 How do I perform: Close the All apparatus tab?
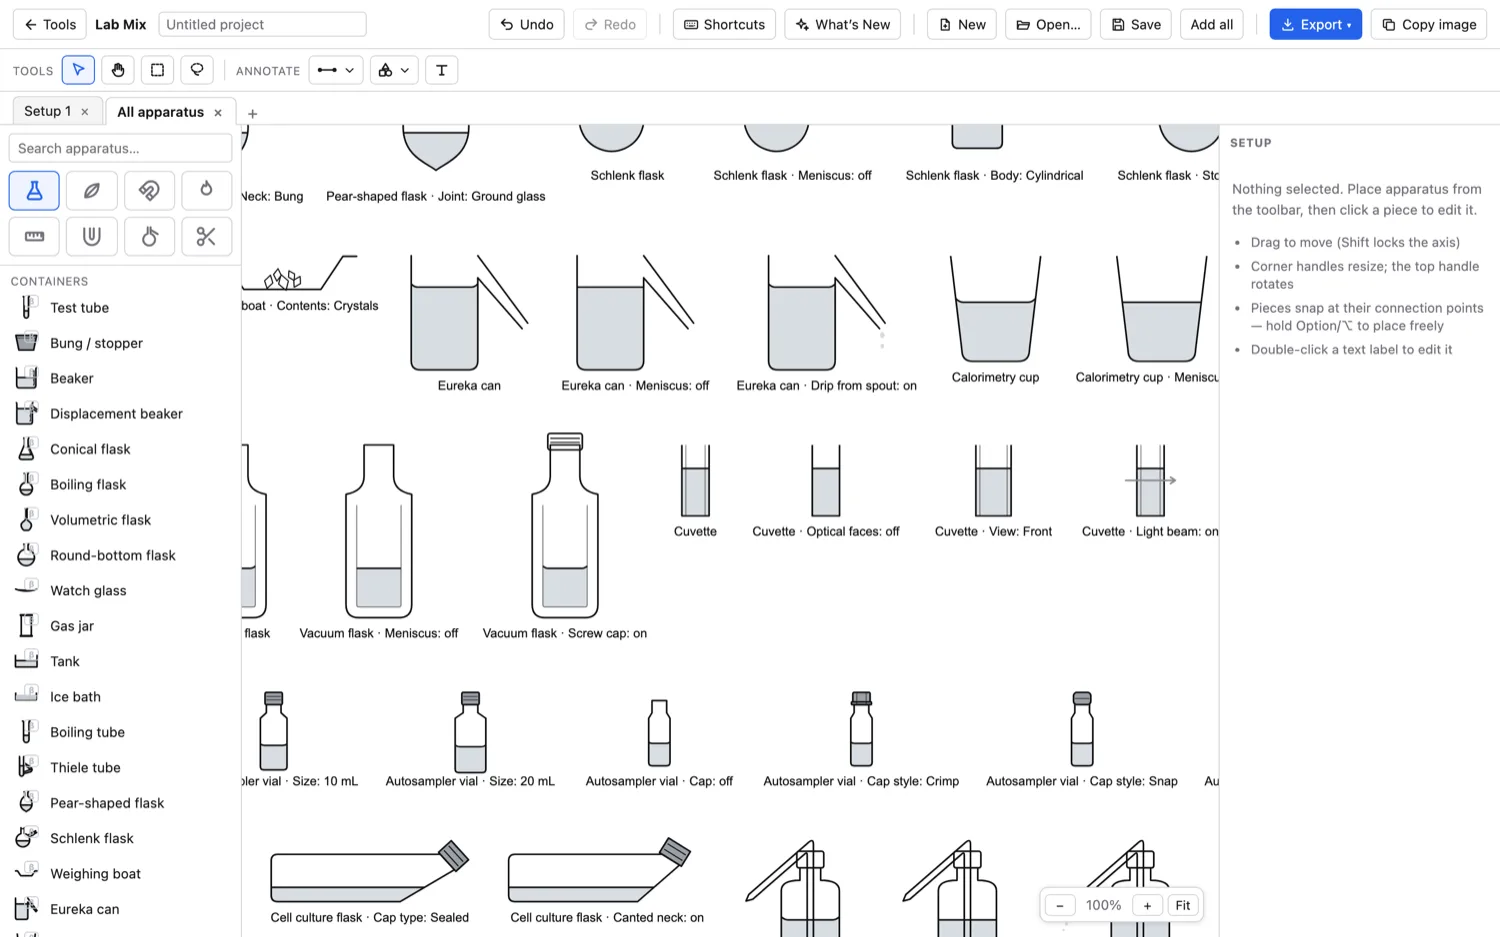pyautogui.click(x=218, y=113)
